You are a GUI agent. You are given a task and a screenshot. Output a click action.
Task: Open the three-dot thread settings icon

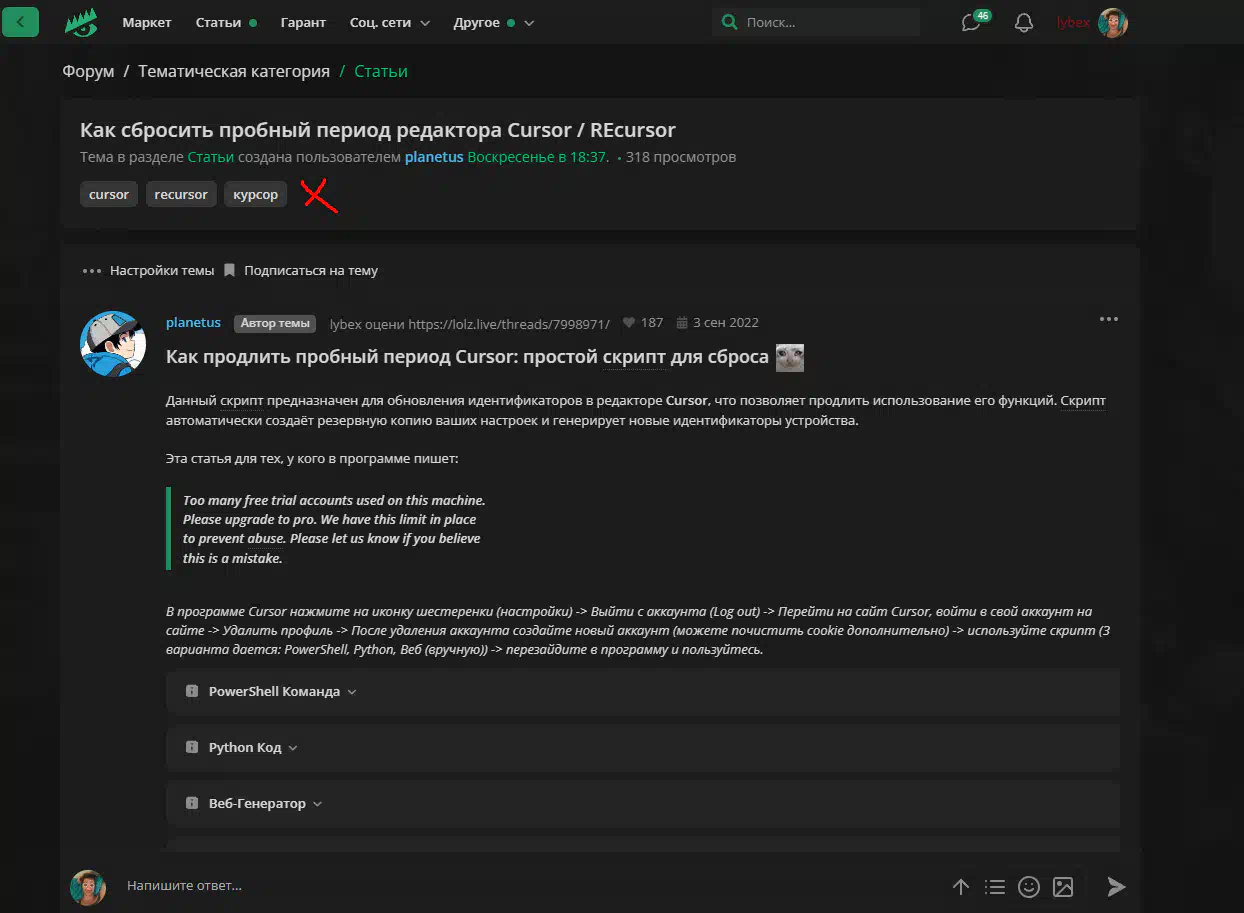pyautogui.click(x=92, y=271)
